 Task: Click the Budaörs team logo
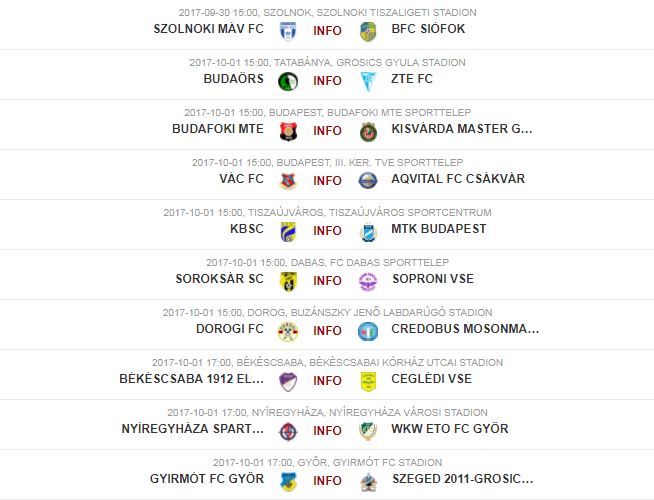coord(288,81)
